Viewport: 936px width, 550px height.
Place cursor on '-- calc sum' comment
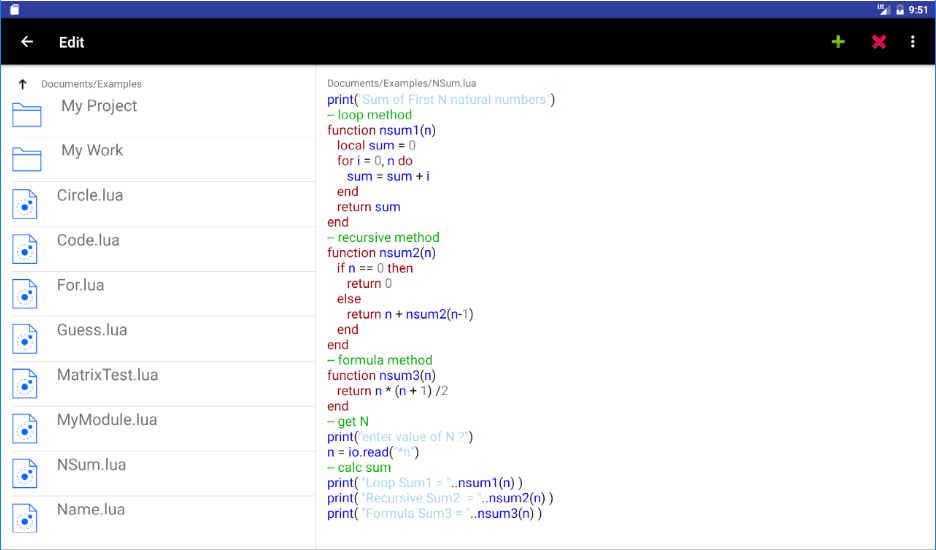359,468
